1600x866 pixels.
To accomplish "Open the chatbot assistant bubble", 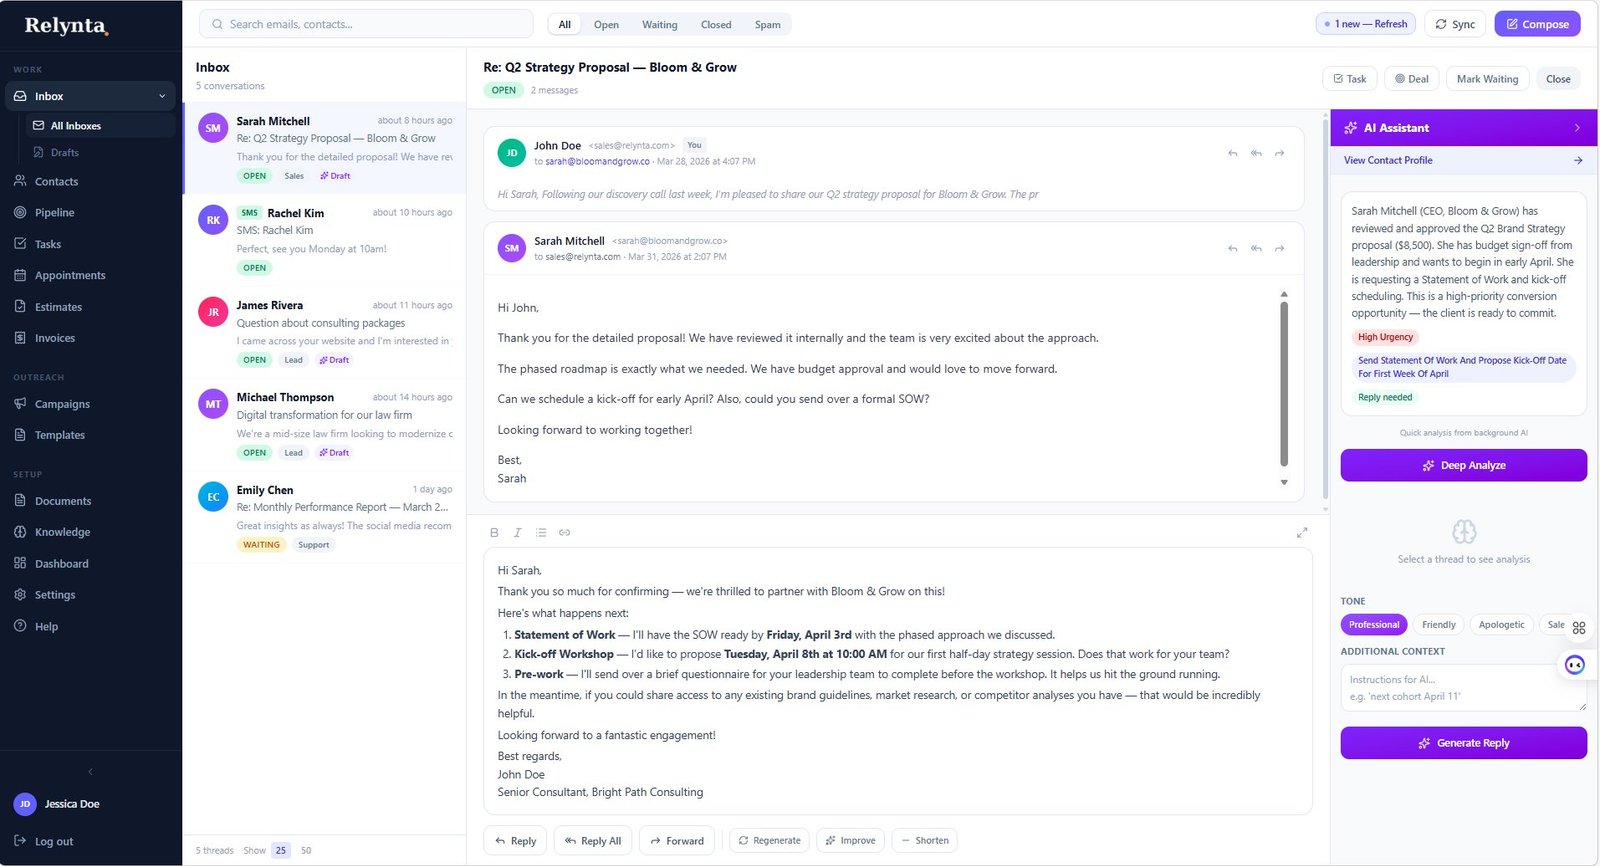I will [1575, 665].
